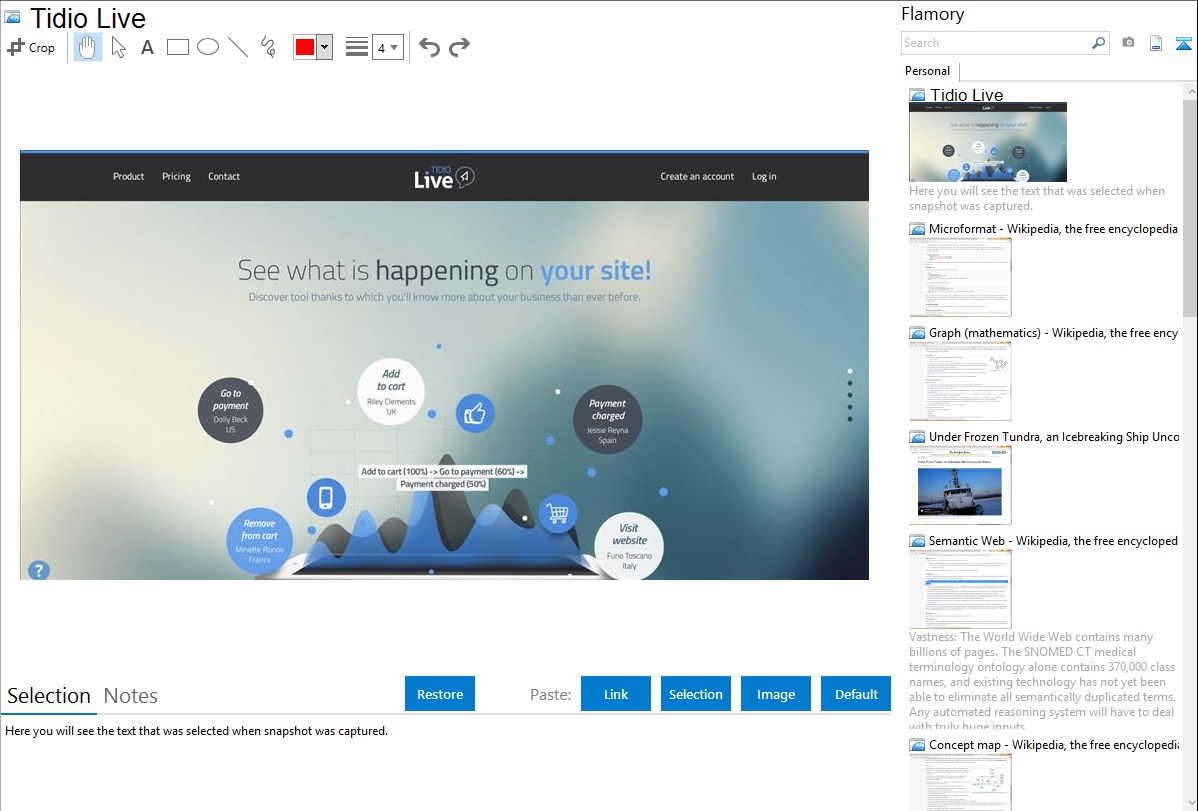Switch to the Selection tab
Viewport: 1198px width, 811px height.
49,696
